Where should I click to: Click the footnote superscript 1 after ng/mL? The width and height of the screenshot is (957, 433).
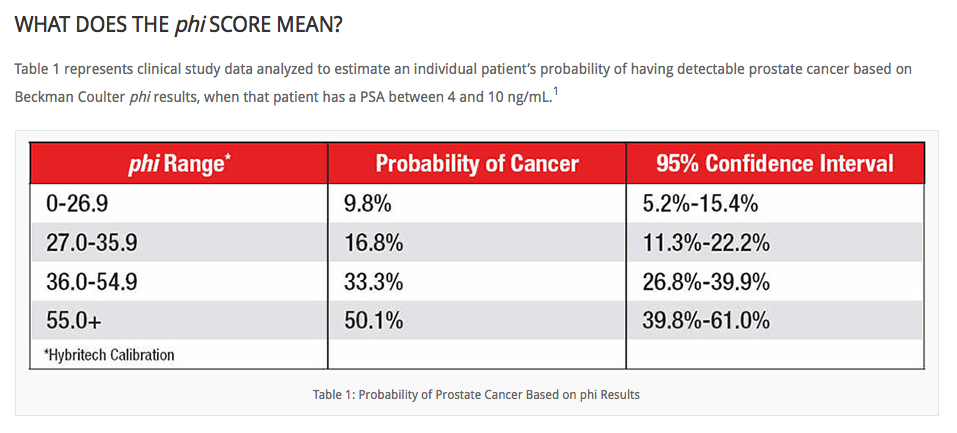[x=554, y=94]
